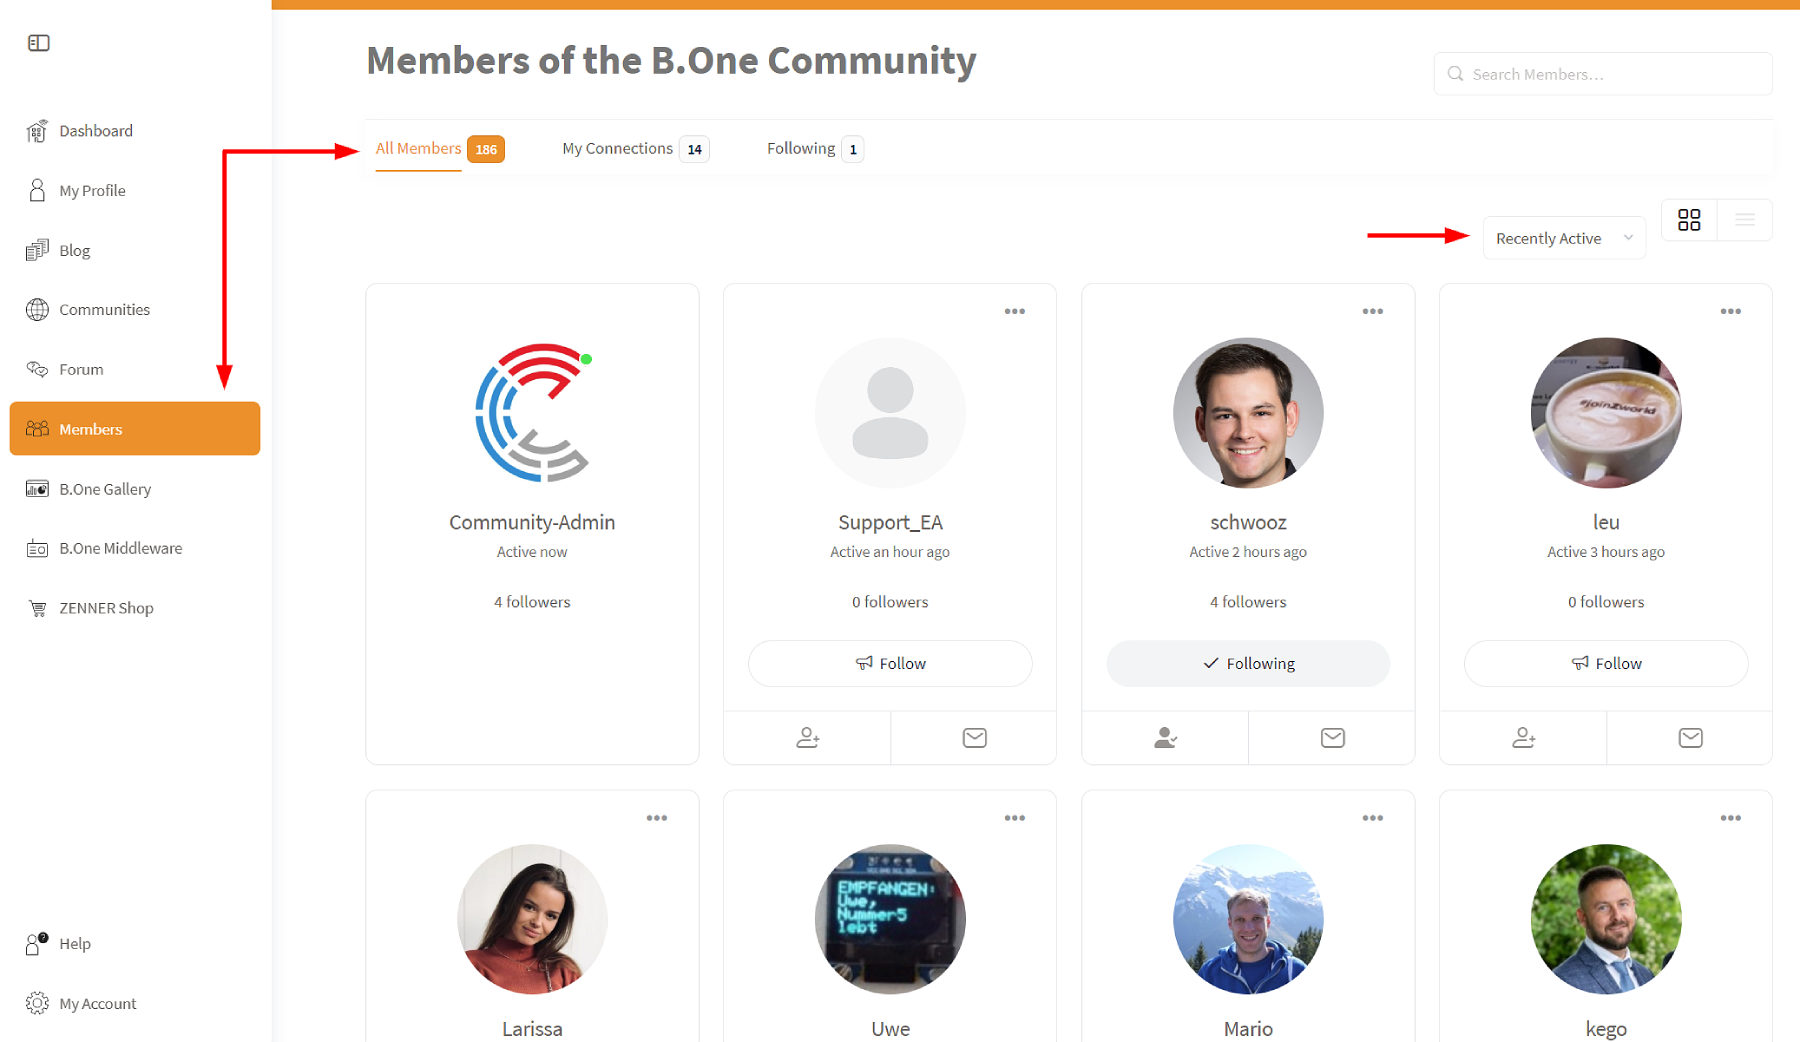Follow the member Support_EA
This screenshot has height=1042, width=1800.
pyautogui.click(x=890, y=663)
